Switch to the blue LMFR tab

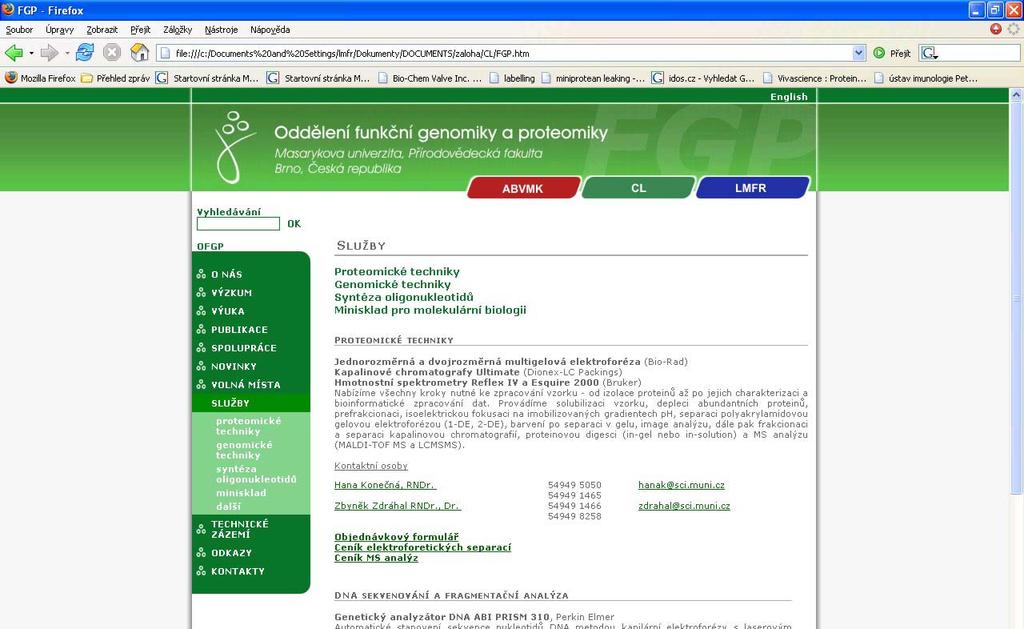751,188
